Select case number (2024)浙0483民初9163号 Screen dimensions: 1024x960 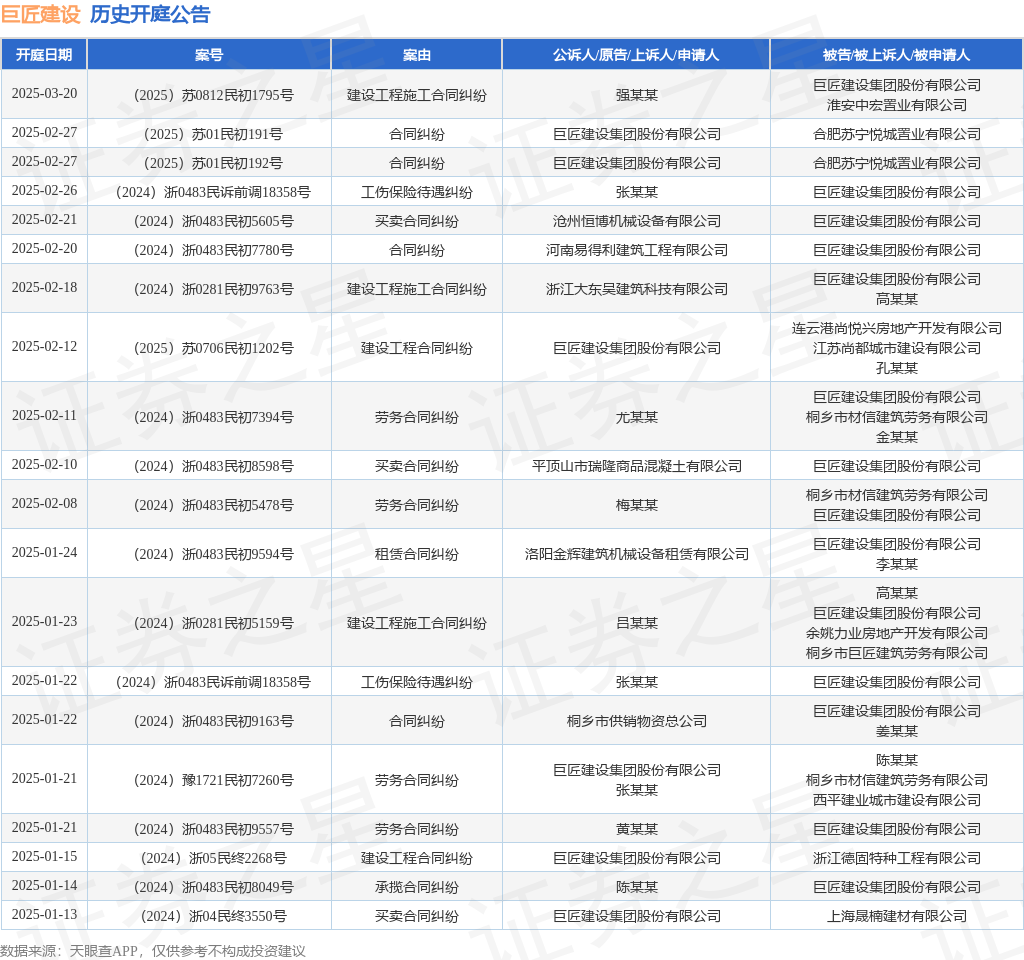(214, 721)
